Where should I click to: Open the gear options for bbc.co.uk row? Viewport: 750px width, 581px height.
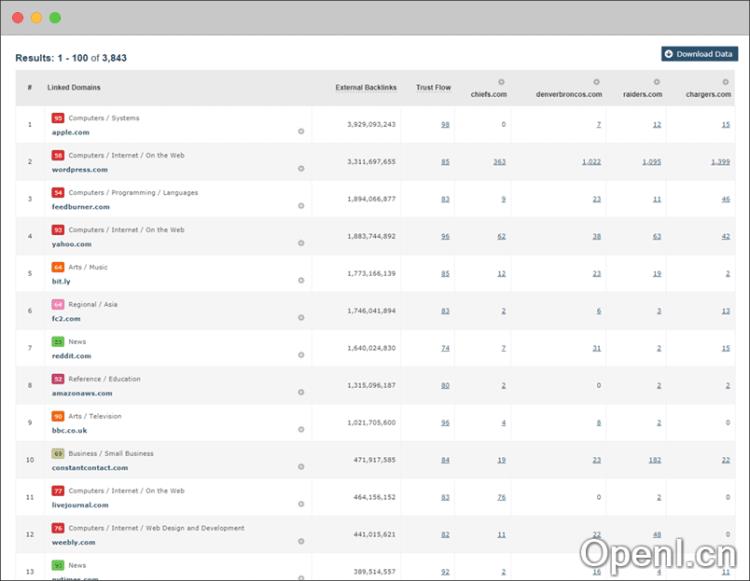301,430
